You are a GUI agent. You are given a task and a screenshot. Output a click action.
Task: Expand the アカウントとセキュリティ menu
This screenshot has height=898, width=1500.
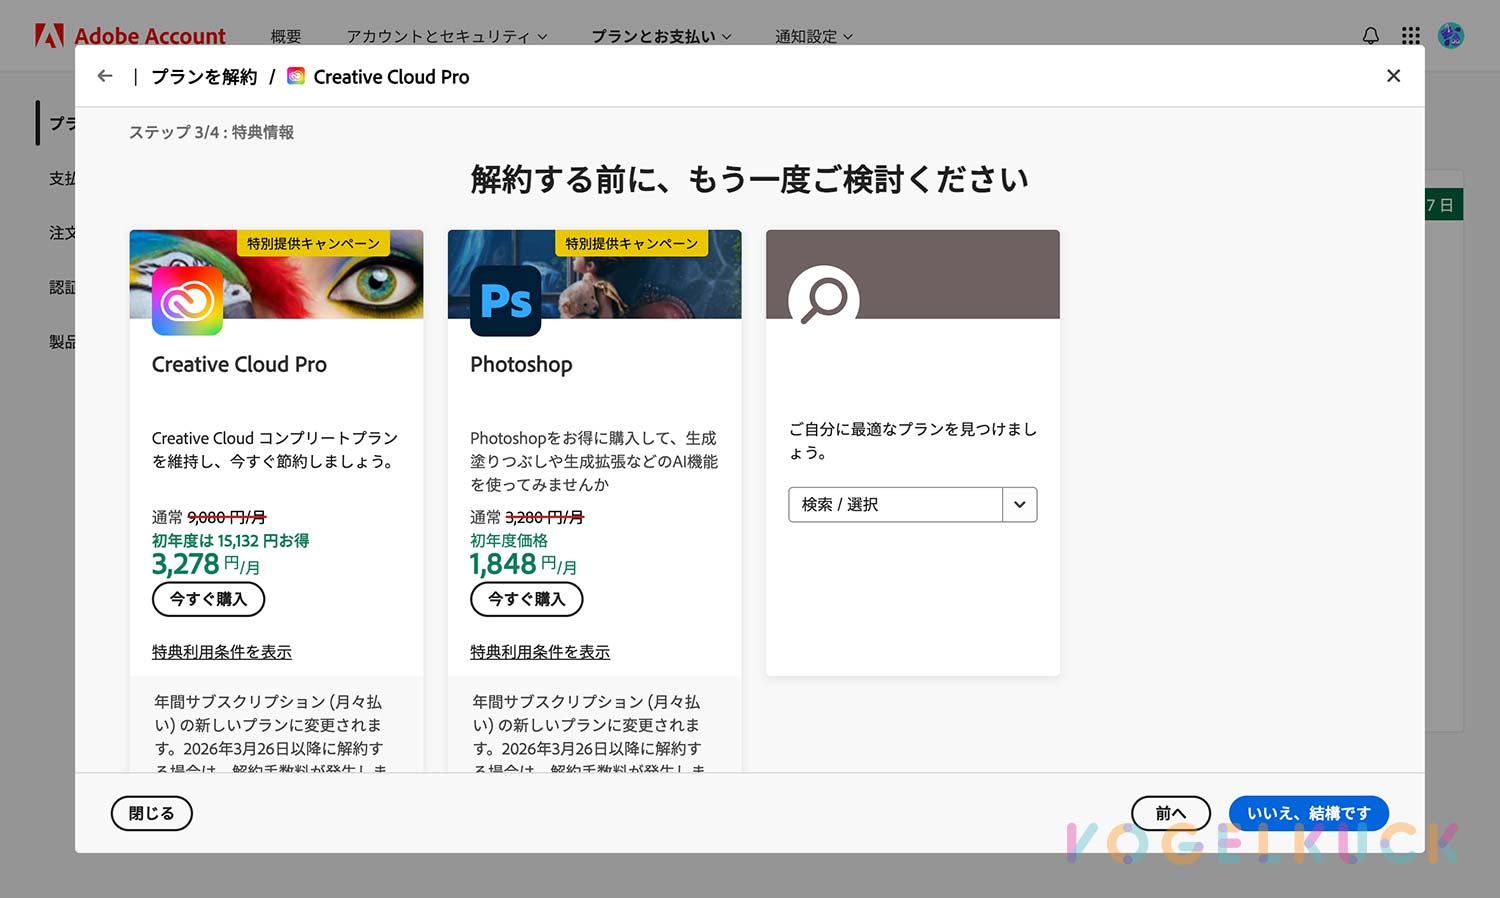[x=444, y=36]
